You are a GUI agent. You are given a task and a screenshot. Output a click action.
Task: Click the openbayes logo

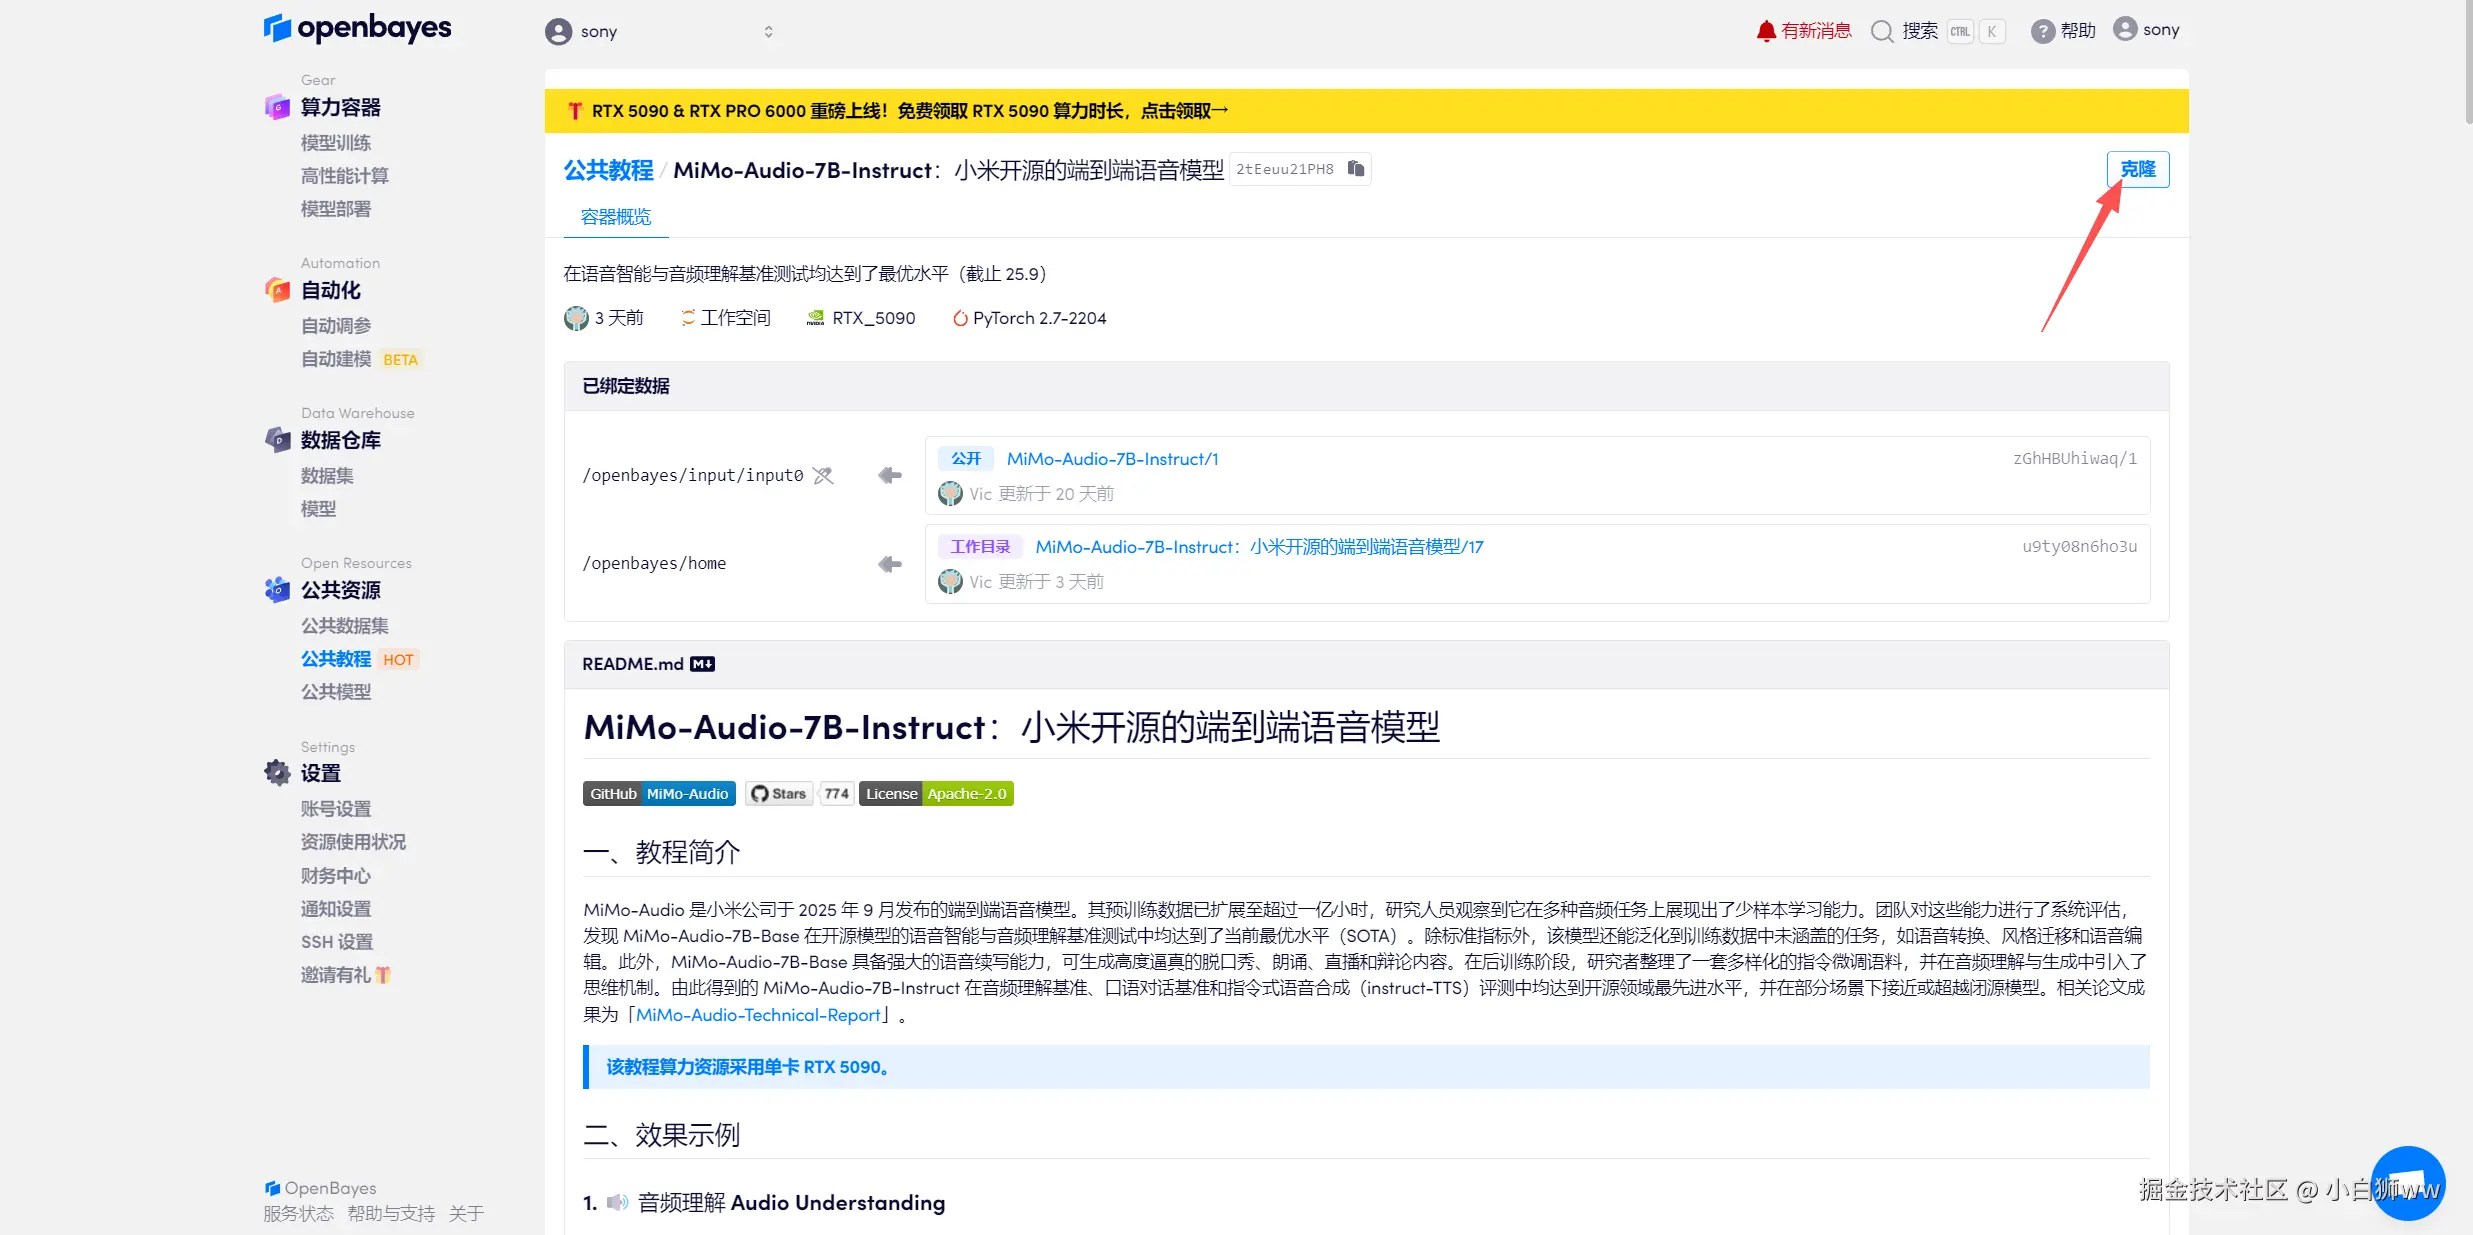[357, 28]
